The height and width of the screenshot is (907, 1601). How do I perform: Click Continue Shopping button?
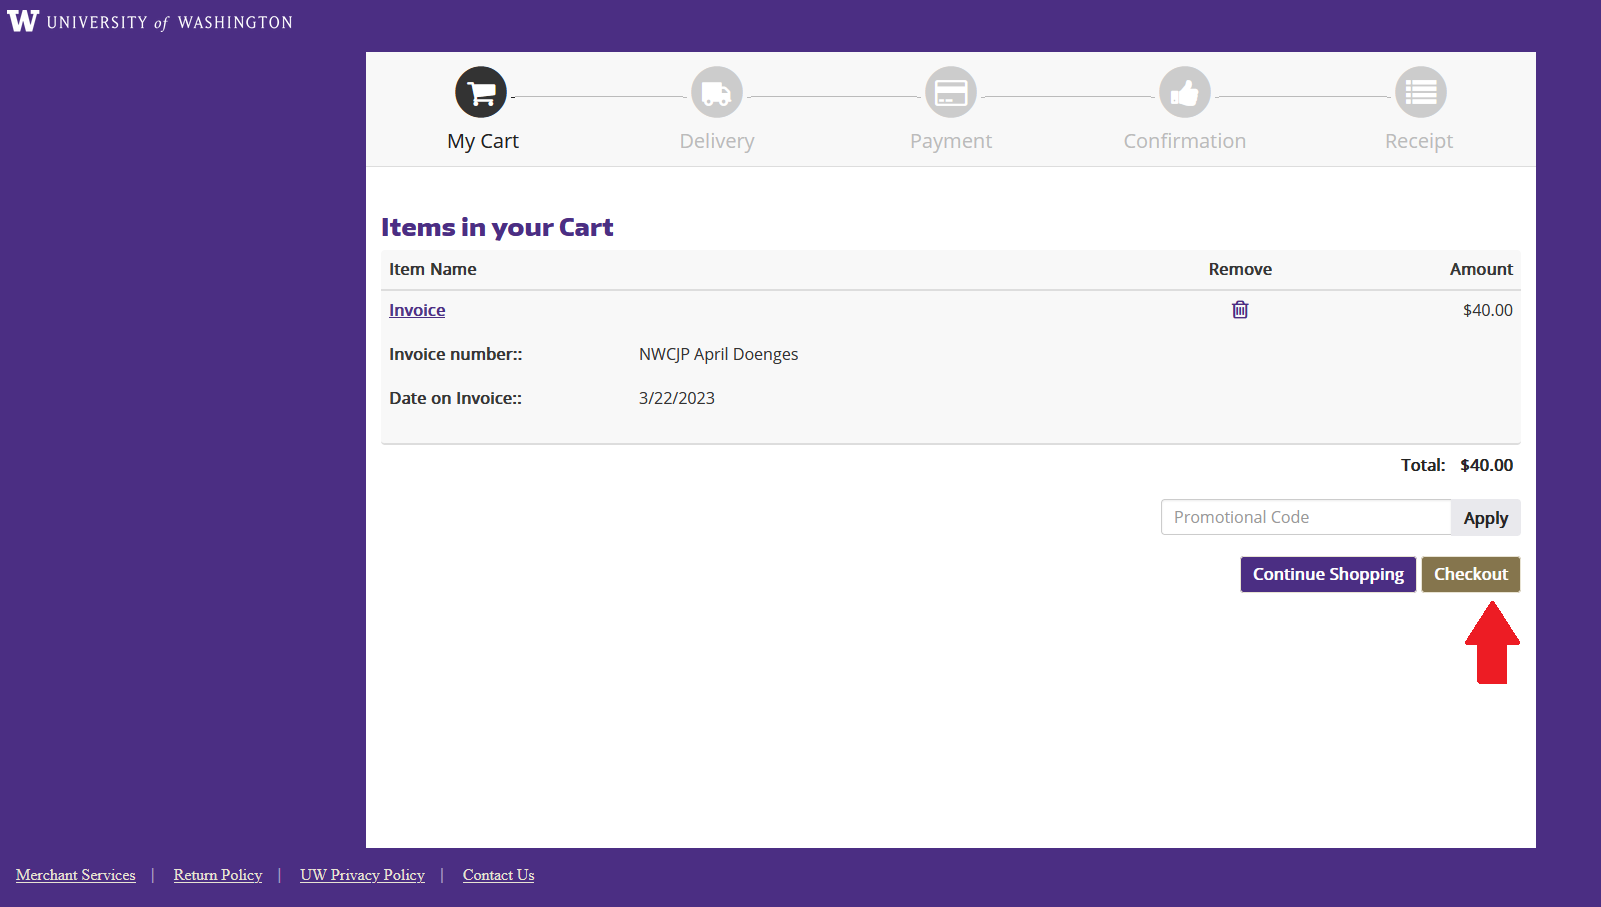click(x=1328, y=574)
